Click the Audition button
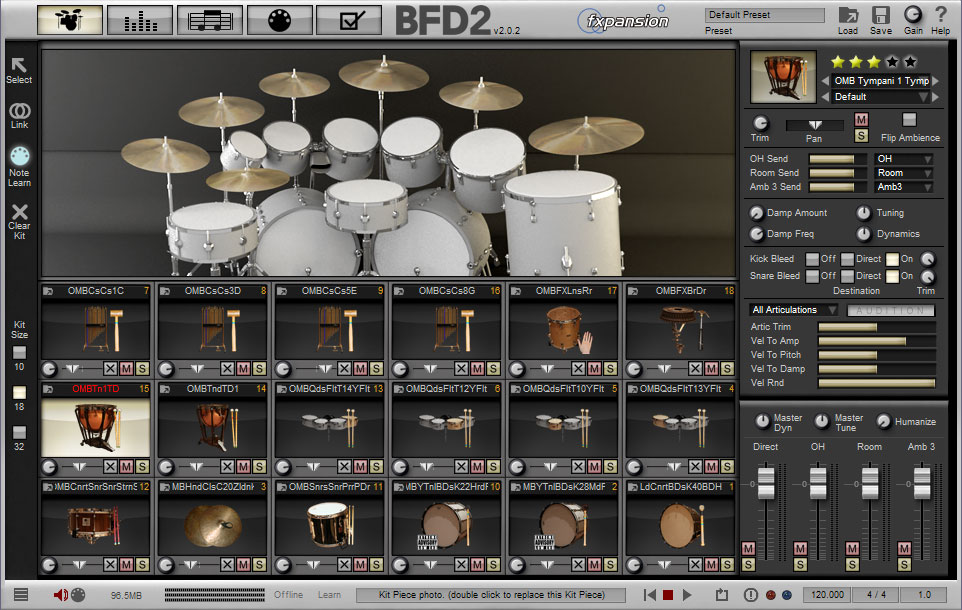The image size is (962, 610). click(x=890, y=311)
